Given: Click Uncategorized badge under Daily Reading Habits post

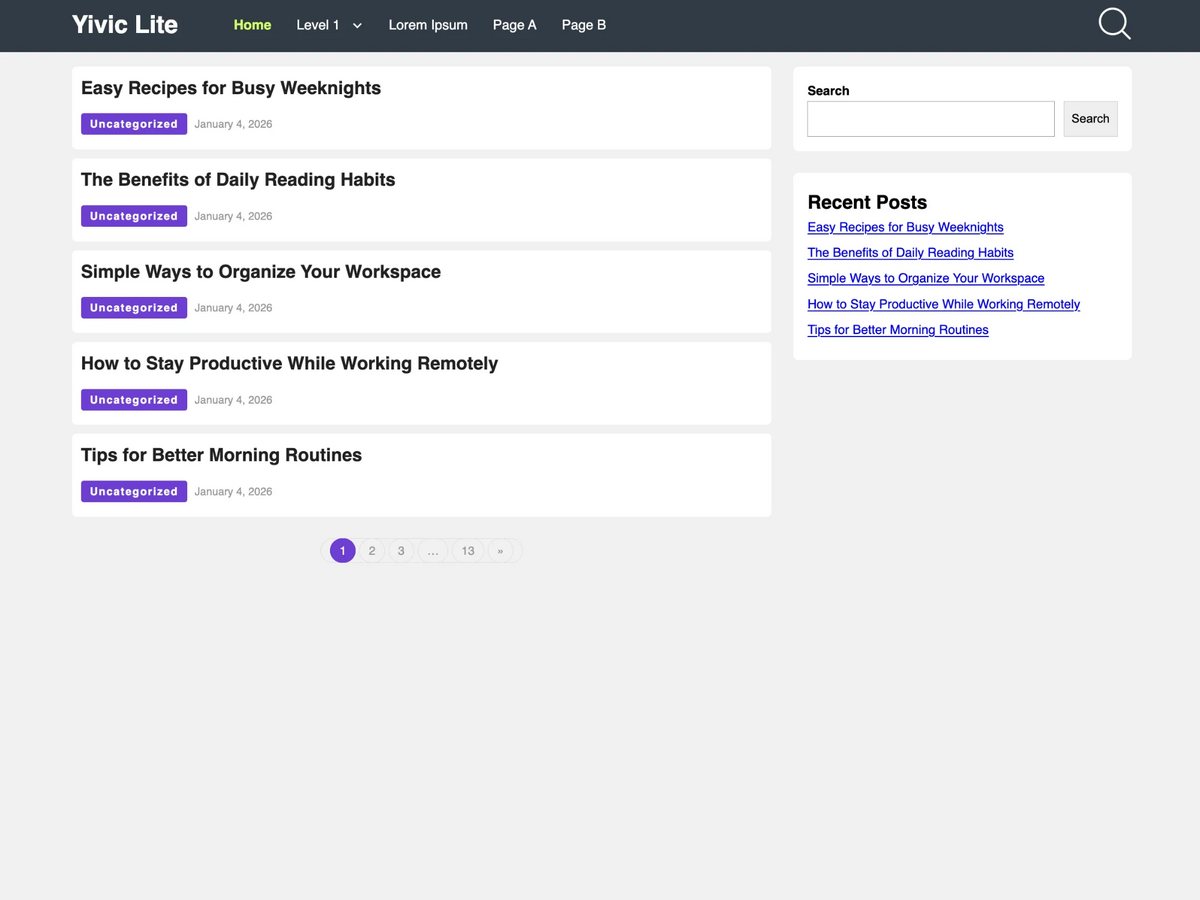Looking at the screenshot, I should 134,216.
